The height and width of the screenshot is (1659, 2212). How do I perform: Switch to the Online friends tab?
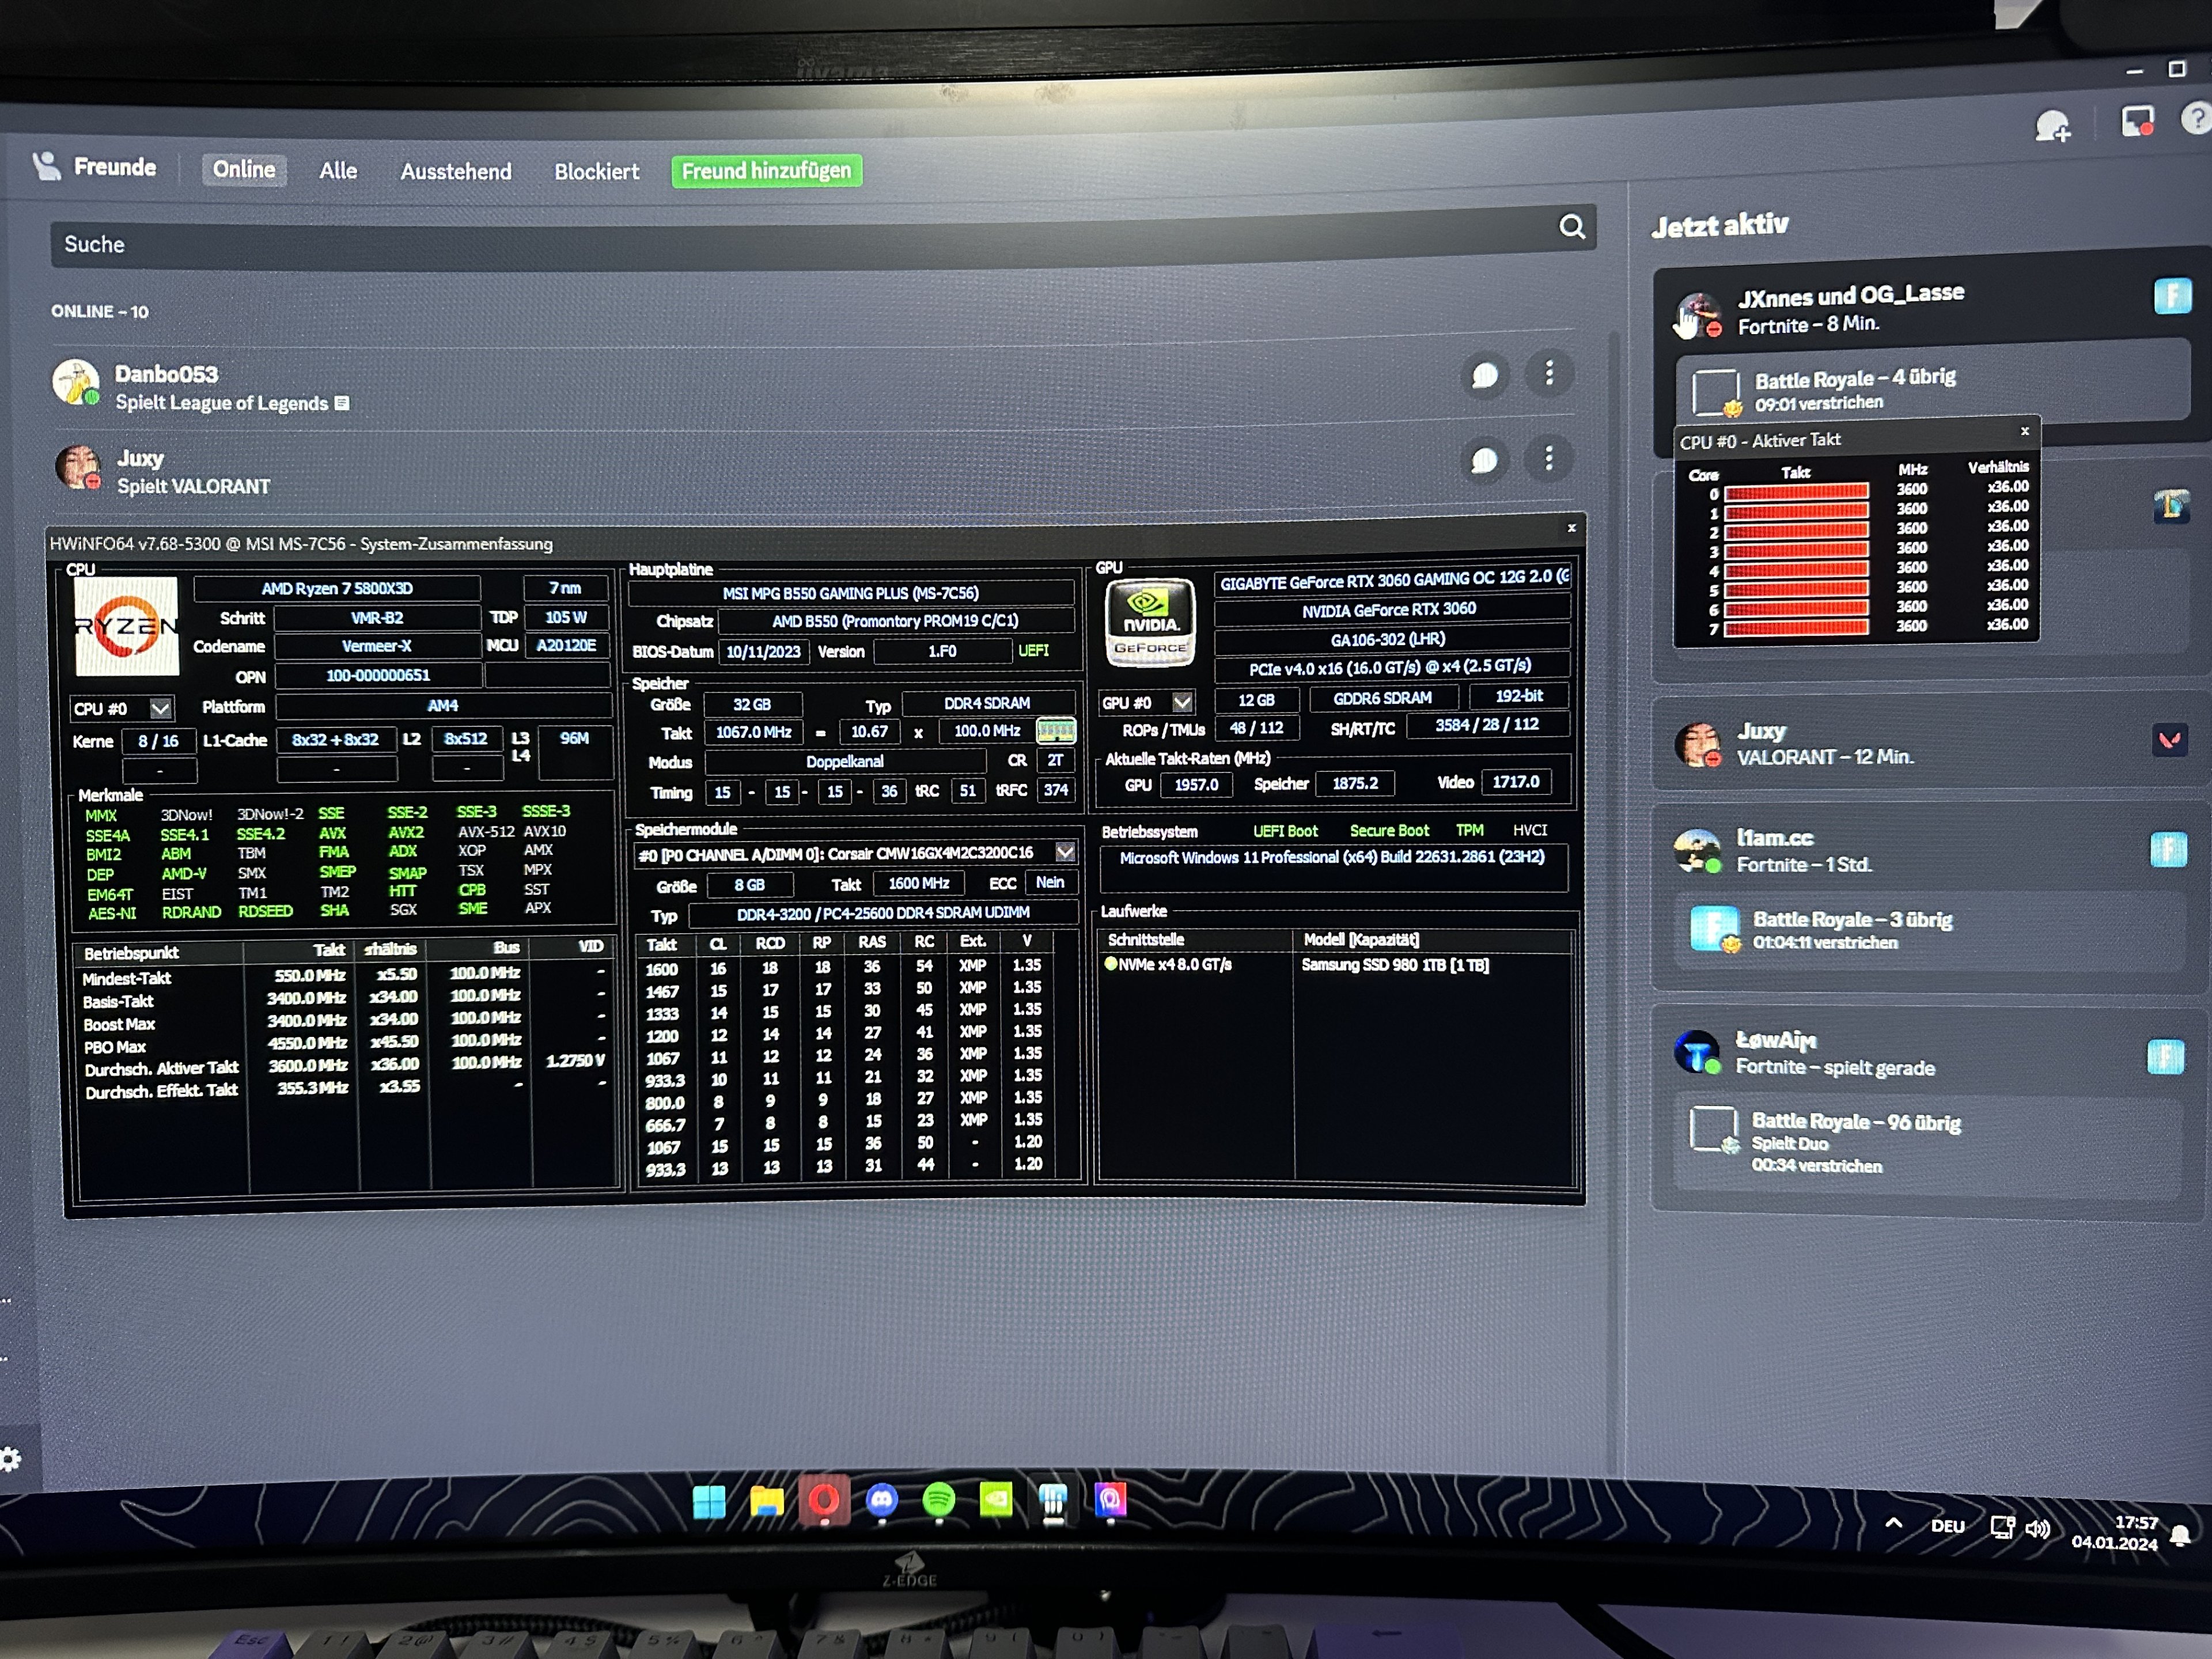coord(244,169)
